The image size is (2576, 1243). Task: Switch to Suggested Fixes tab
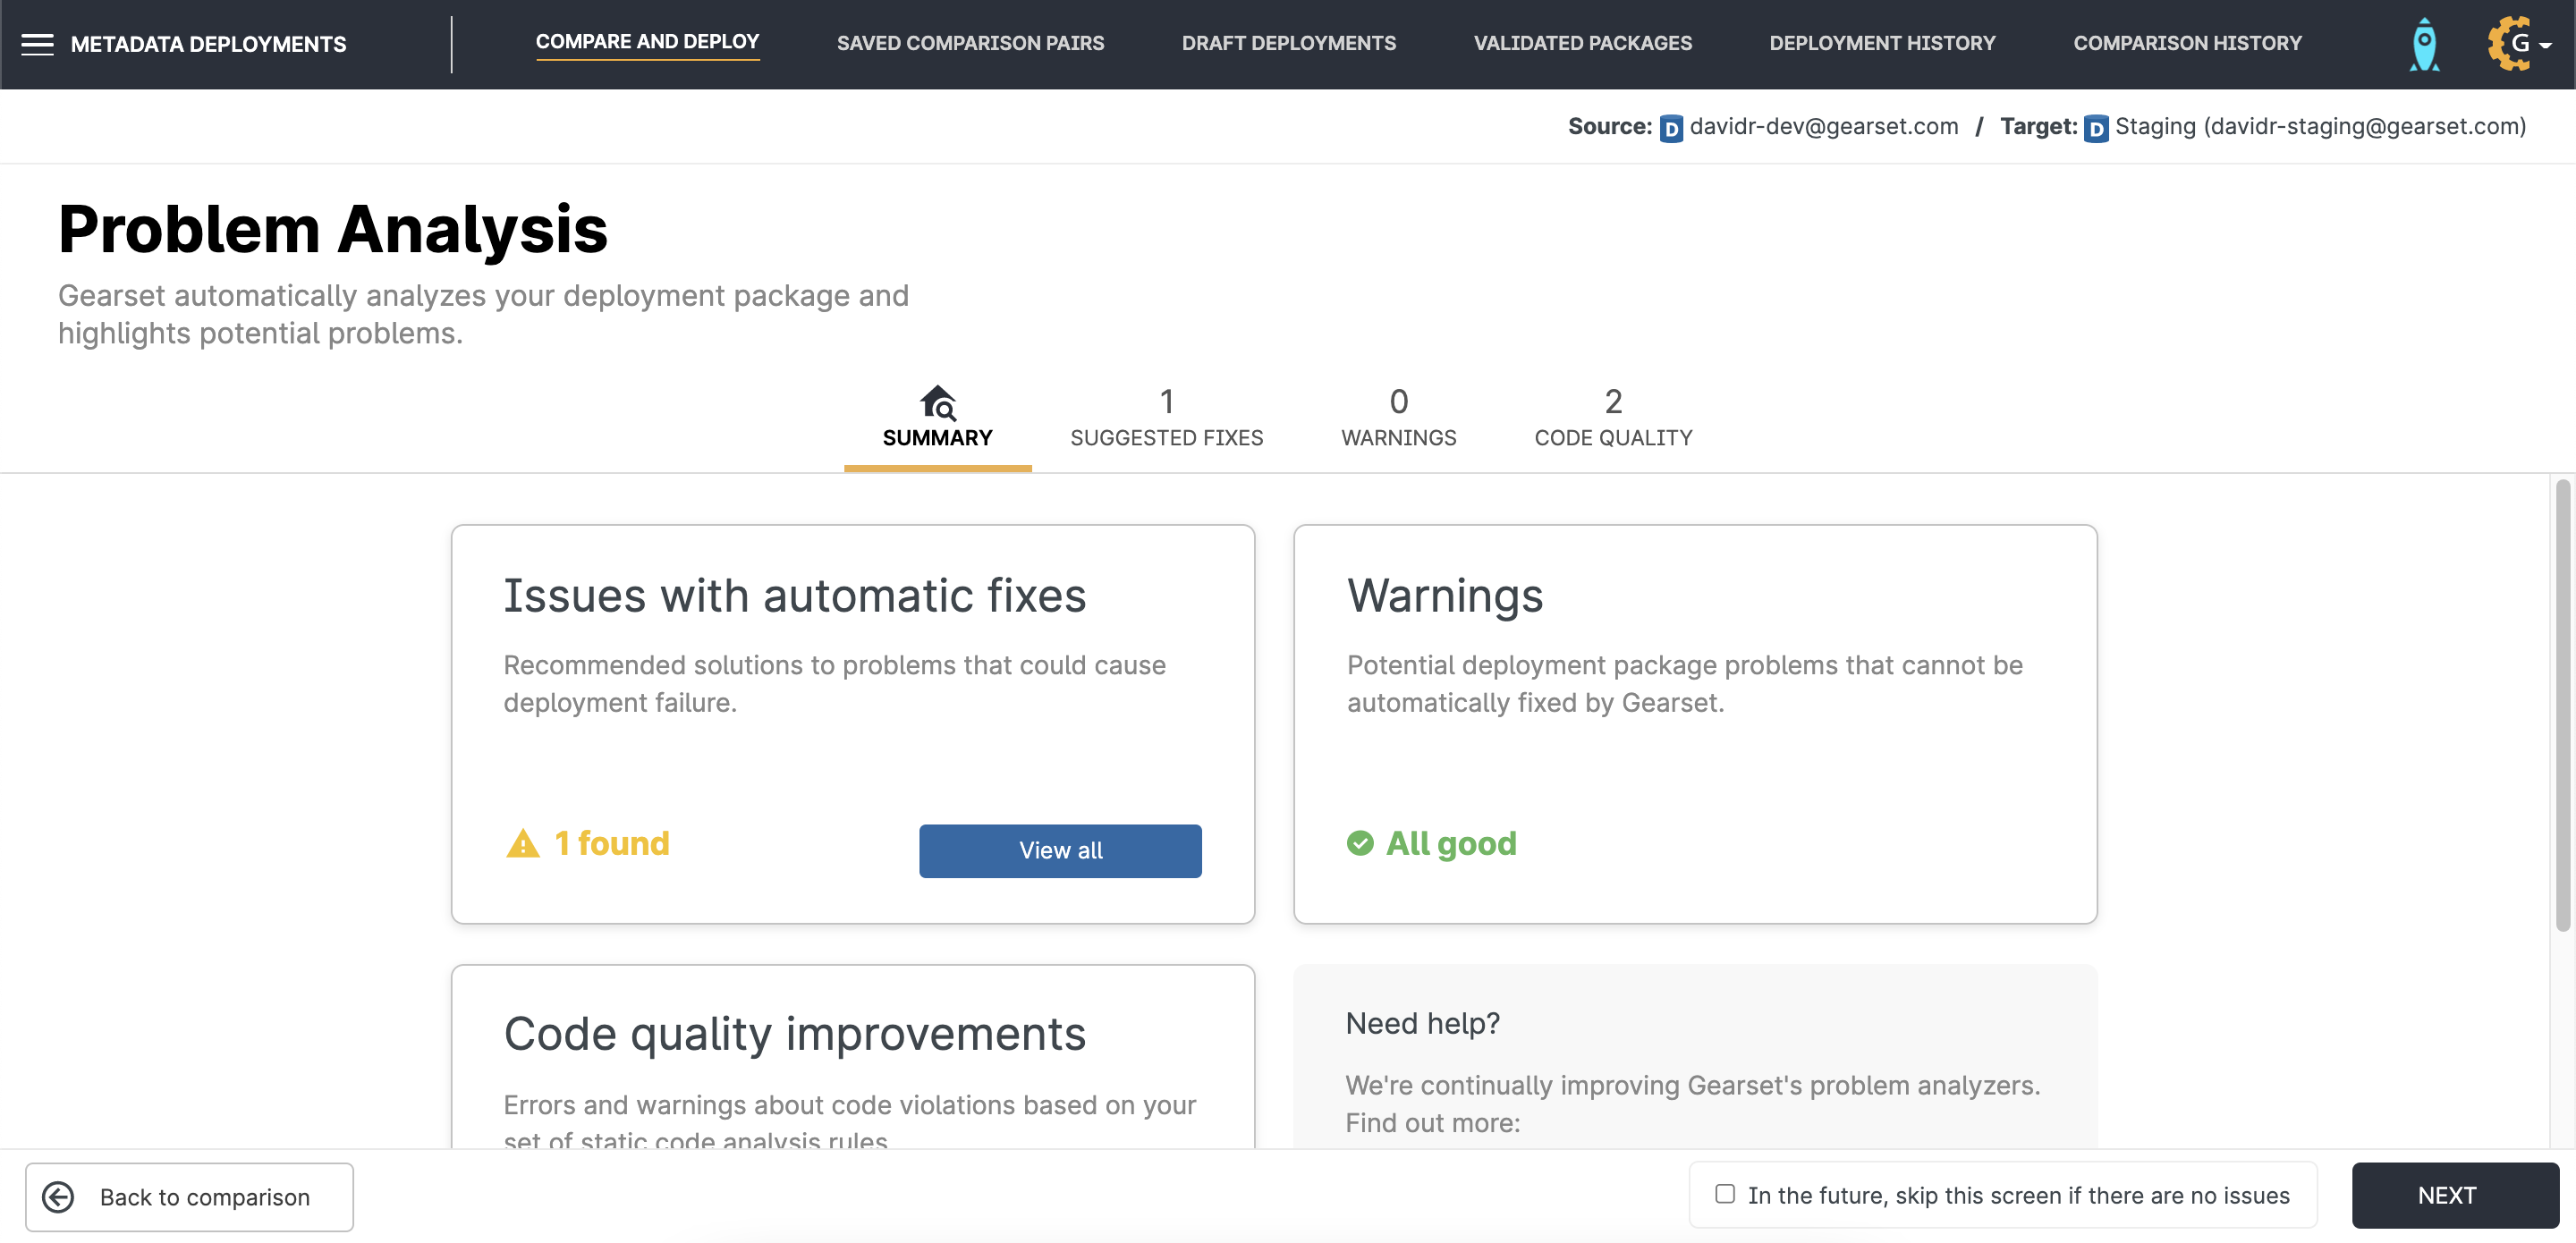(1166, 420)
